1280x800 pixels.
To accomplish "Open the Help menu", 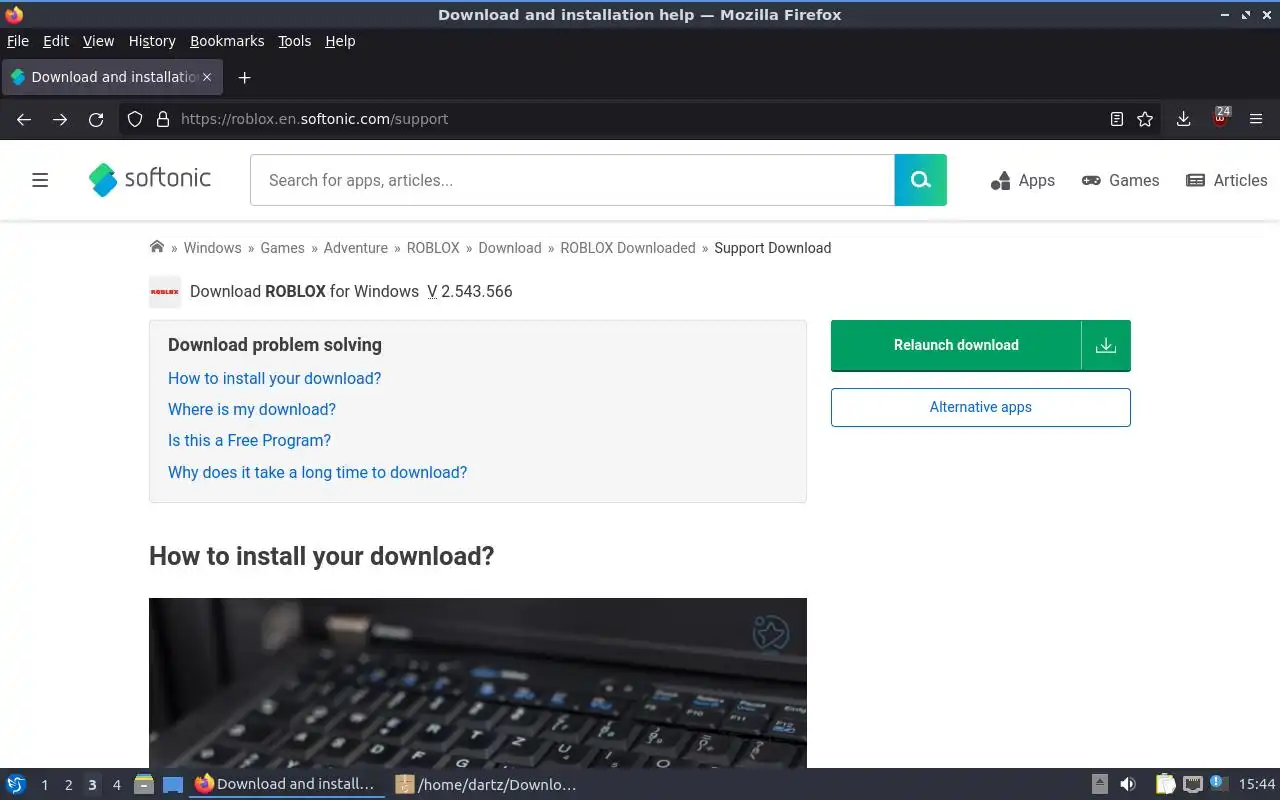I will click(x=340, y=41).
